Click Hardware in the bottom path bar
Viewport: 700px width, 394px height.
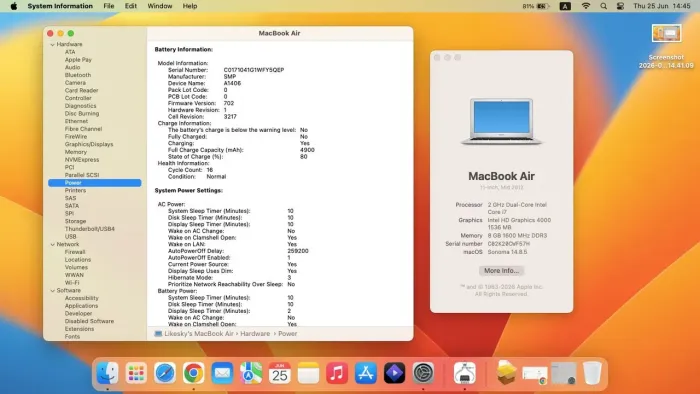[255, 334]
